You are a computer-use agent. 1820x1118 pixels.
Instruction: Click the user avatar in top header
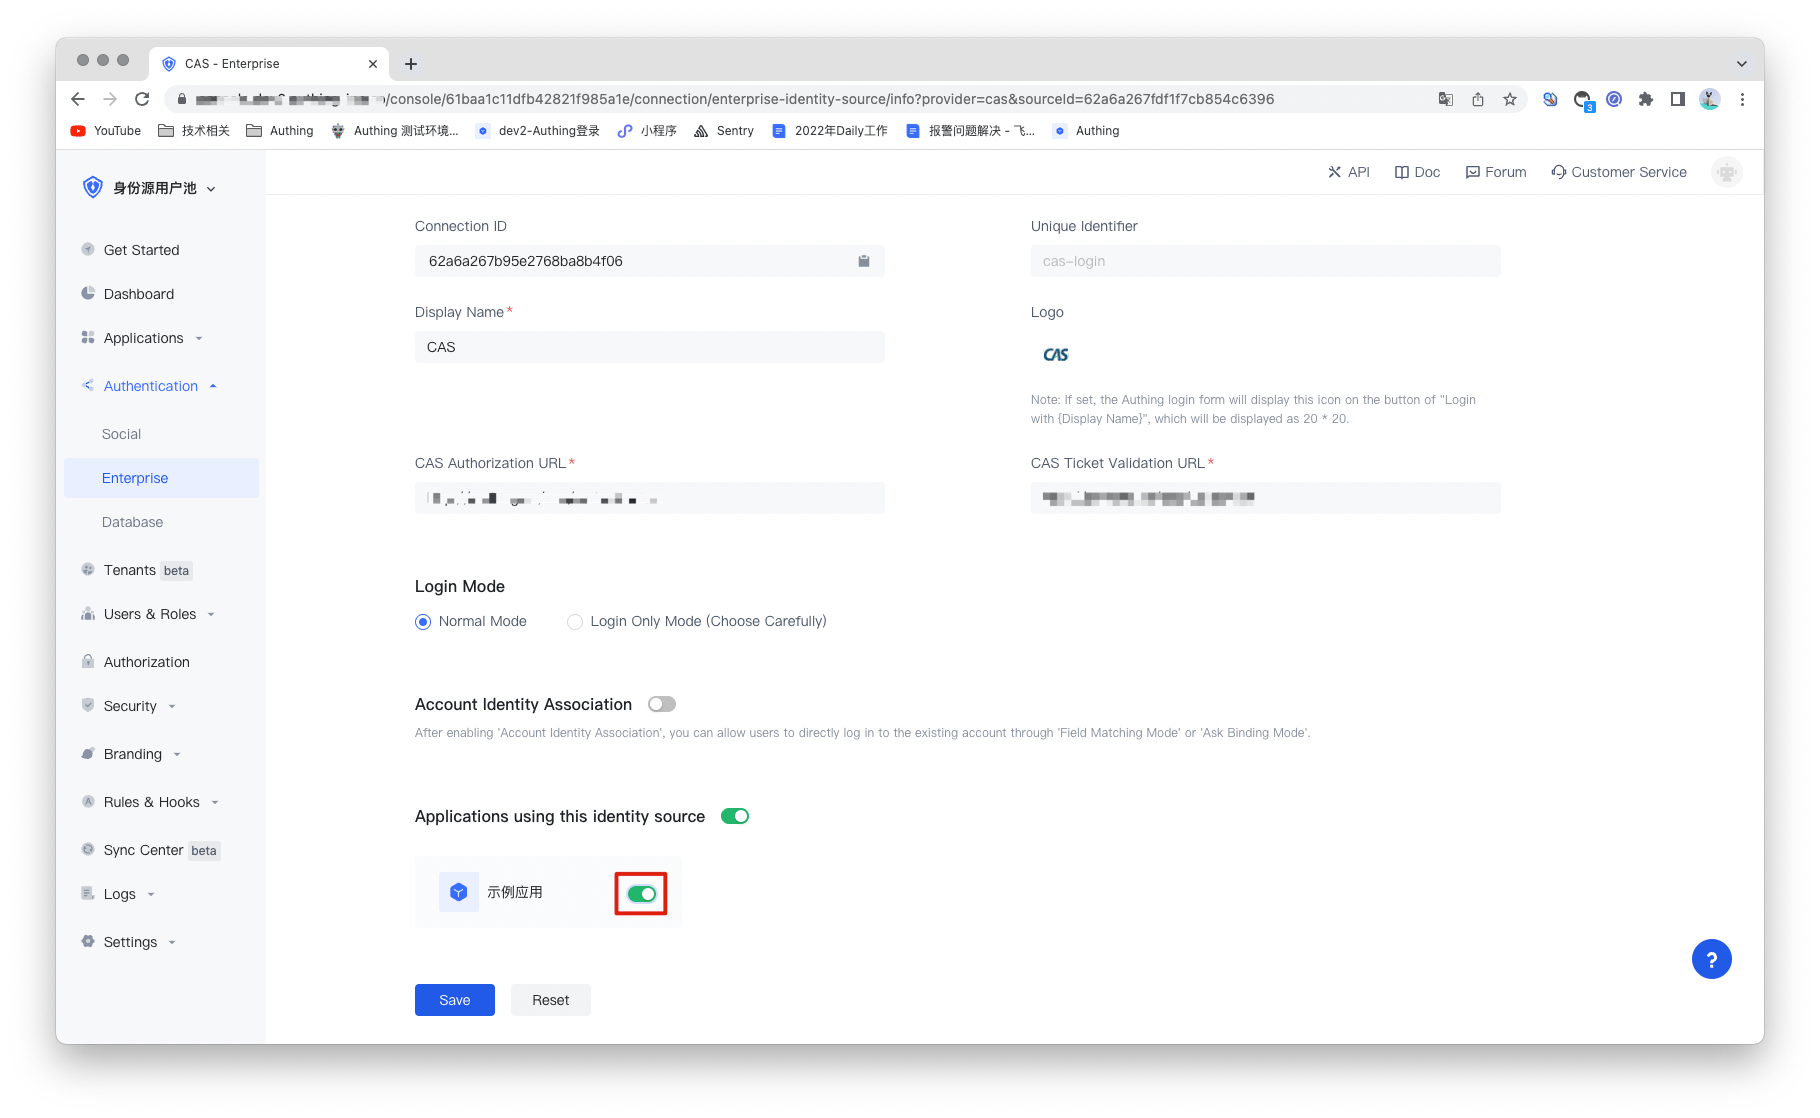1726,172
